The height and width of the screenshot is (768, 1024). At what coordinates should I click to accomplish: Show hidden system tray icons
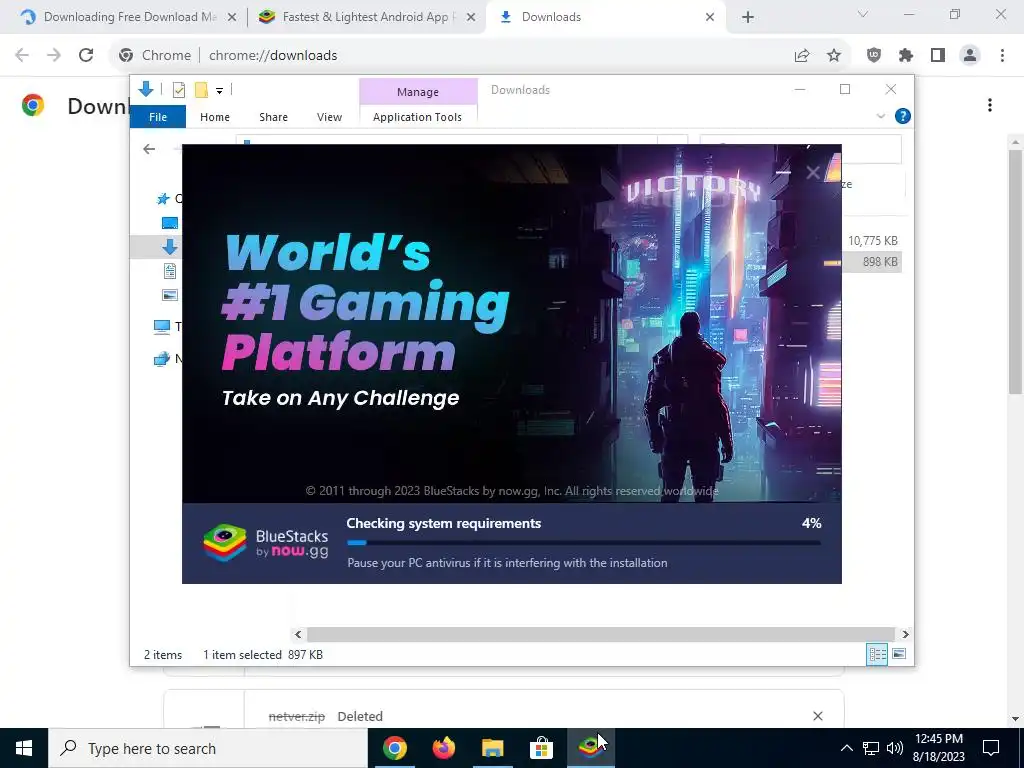pyautogui.click(x=846, y=748)
